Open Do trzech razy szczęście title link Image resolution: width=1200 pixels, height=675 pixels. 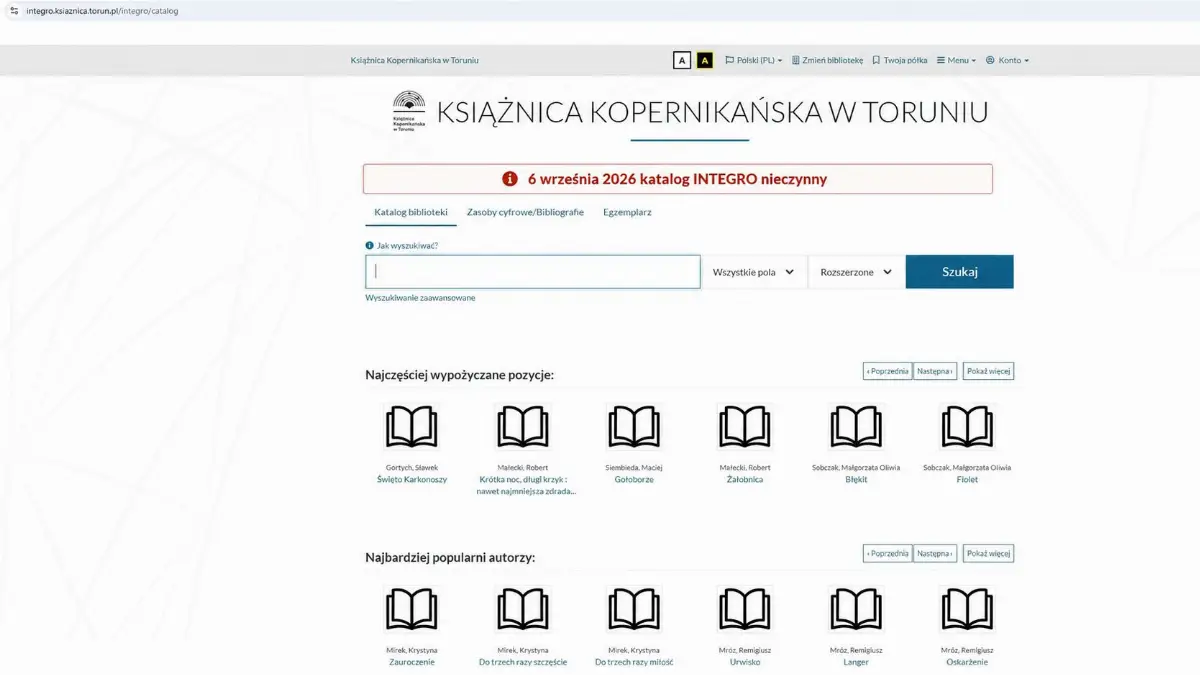point(523,662)
